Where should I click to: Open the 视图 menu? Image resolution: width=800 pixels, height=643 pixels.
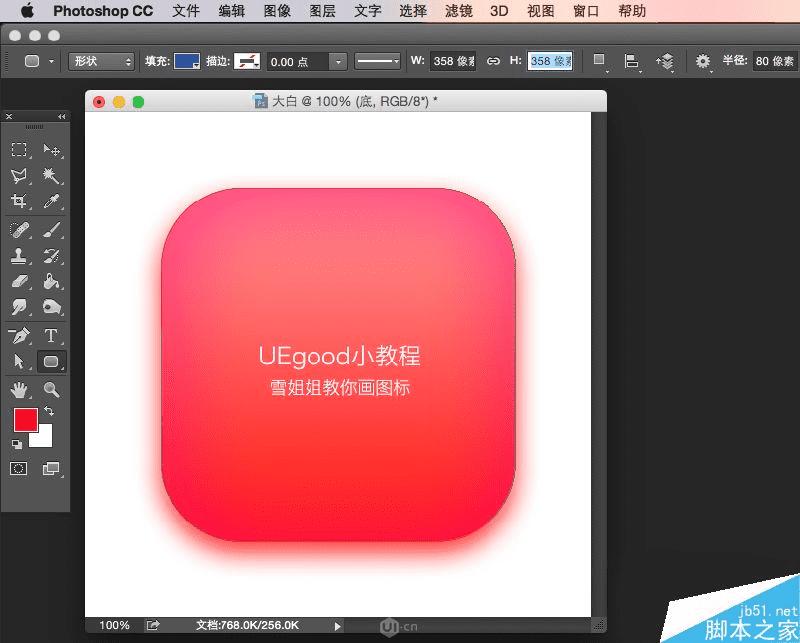541,11
